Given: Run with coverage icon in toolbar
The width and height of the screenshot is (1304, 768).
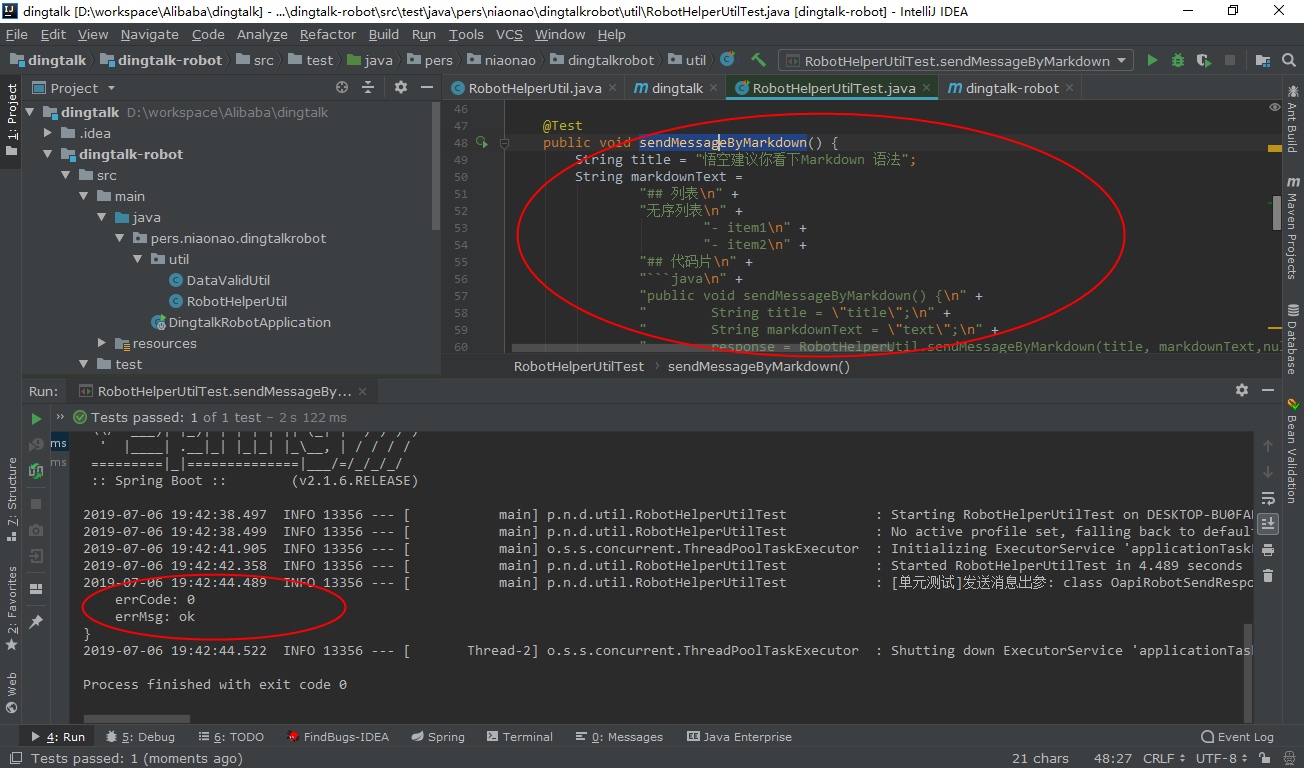Looking at the screenshot, I should click(x=1204, y=60).
